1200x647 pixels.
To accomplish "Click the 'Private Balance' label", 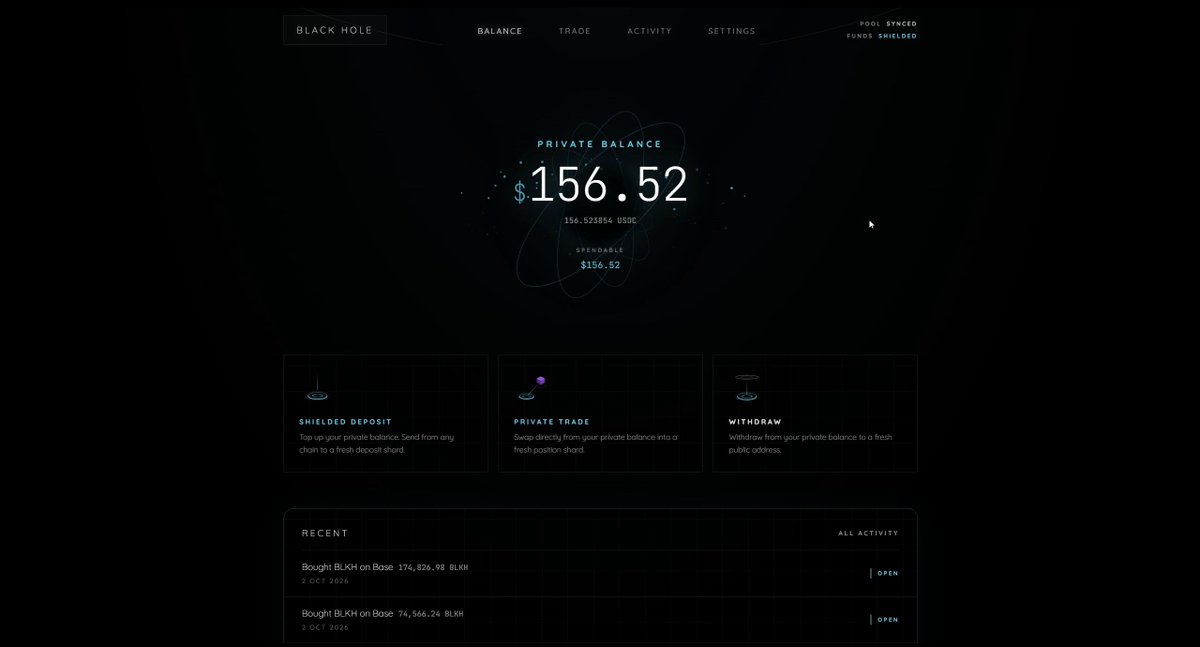I will [600, 144].
